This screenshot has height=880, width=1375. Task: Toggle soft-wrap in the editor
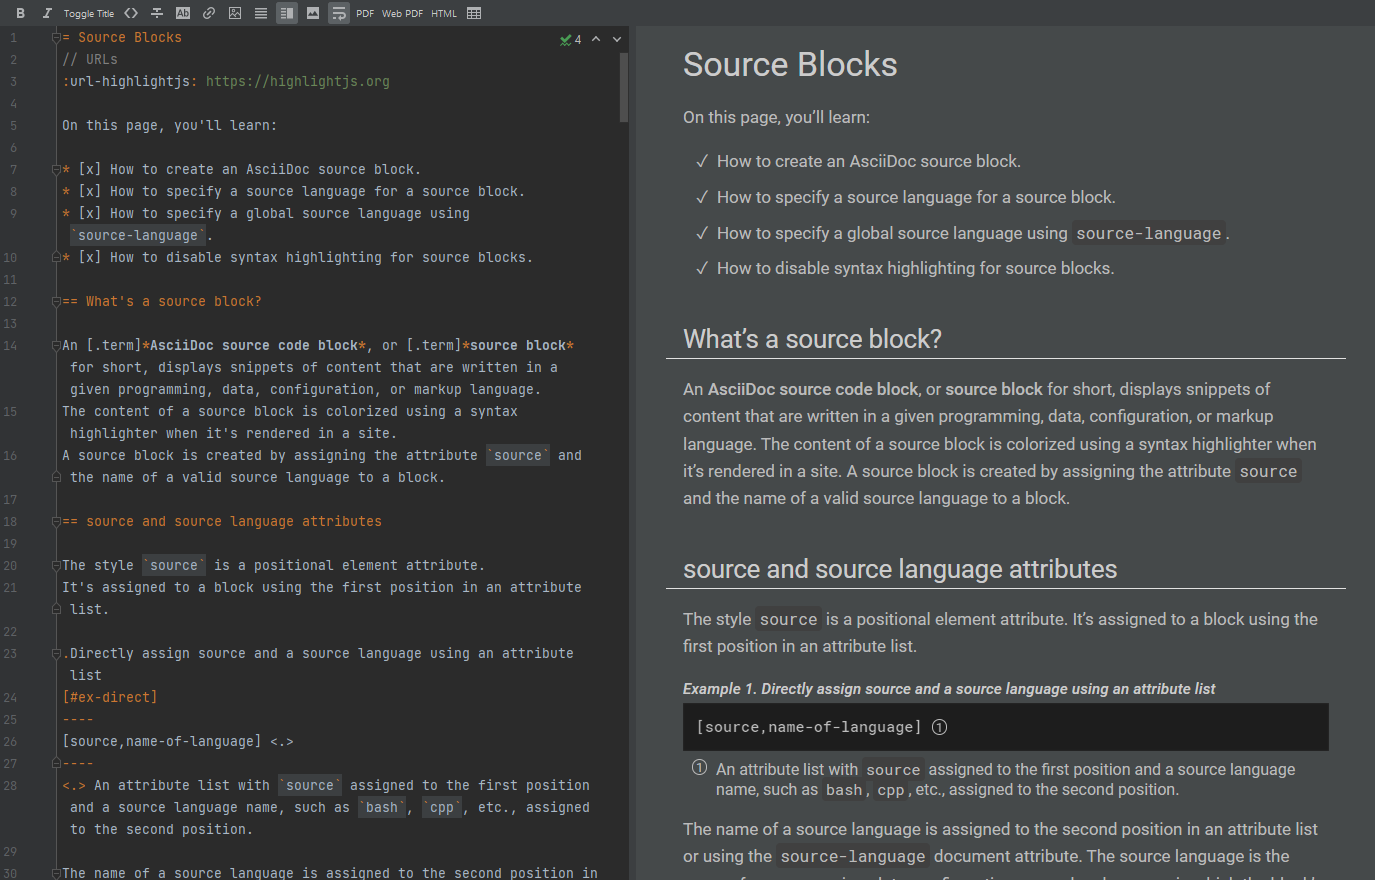338,13
